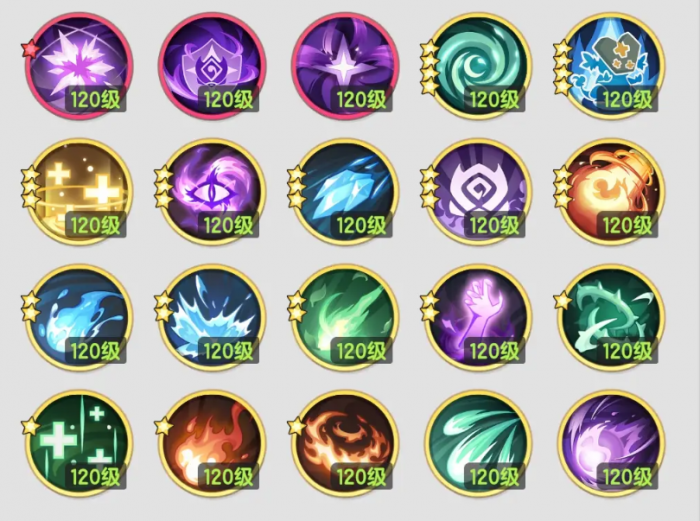Select the green healing plus signs skill

(x=79, y=444)
